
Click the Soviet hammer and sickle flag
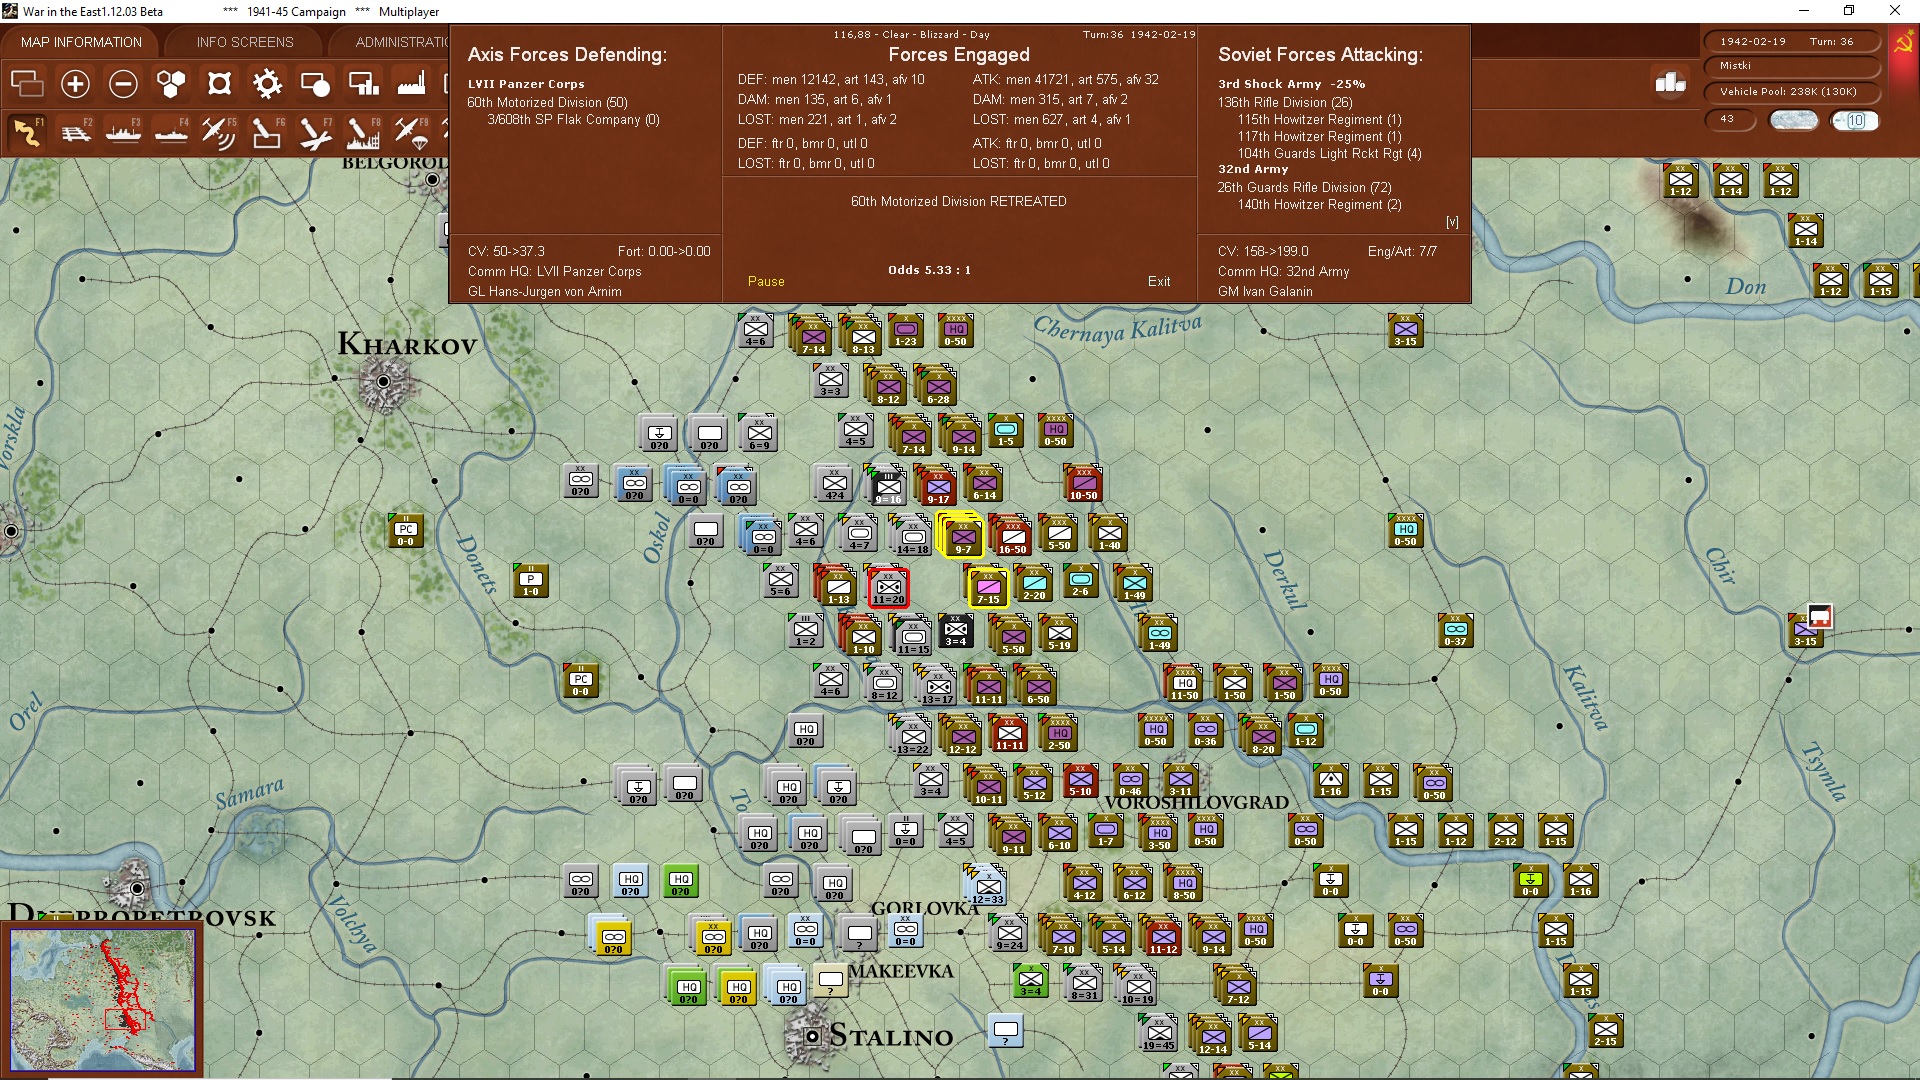pyautogui.click(x=1903, y=43)
